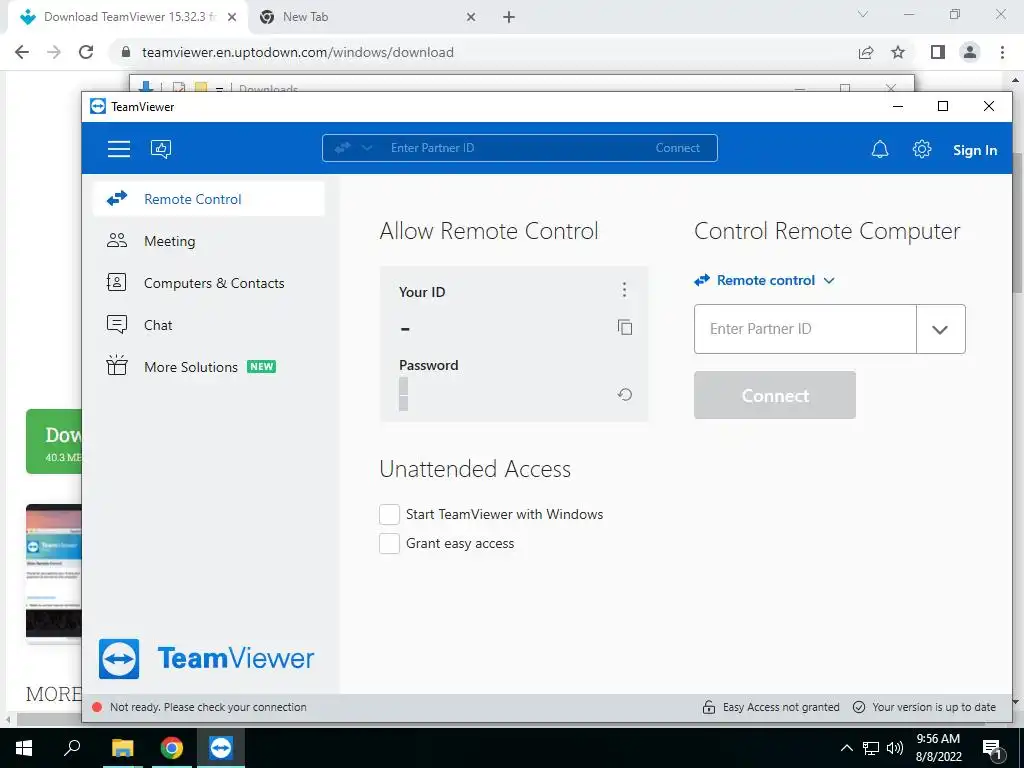Select Remote Control in sidebar
The width and height of the screenshot is (1024, 768).
209,199
